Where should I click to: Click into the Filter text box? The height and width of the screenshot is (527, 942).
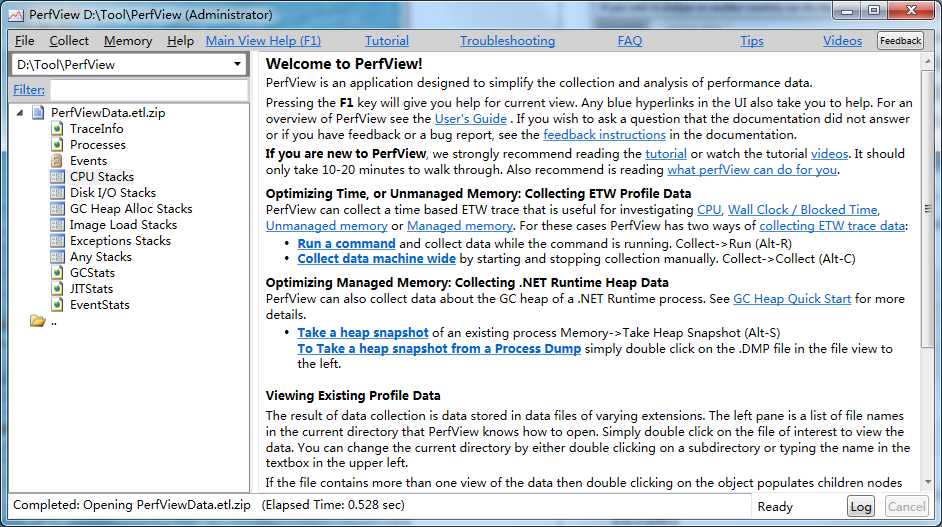[149, 90]
